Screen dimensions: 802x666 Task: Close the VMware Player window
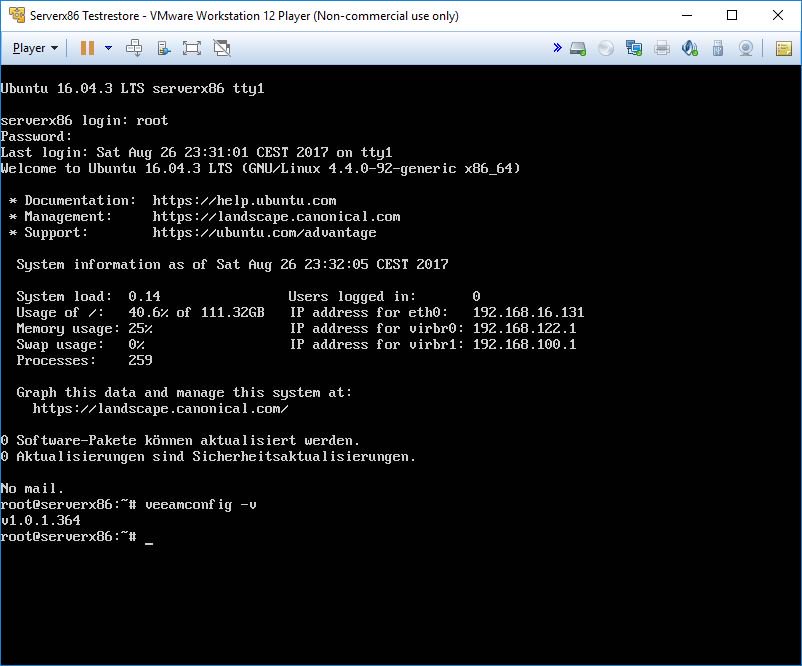778,15
